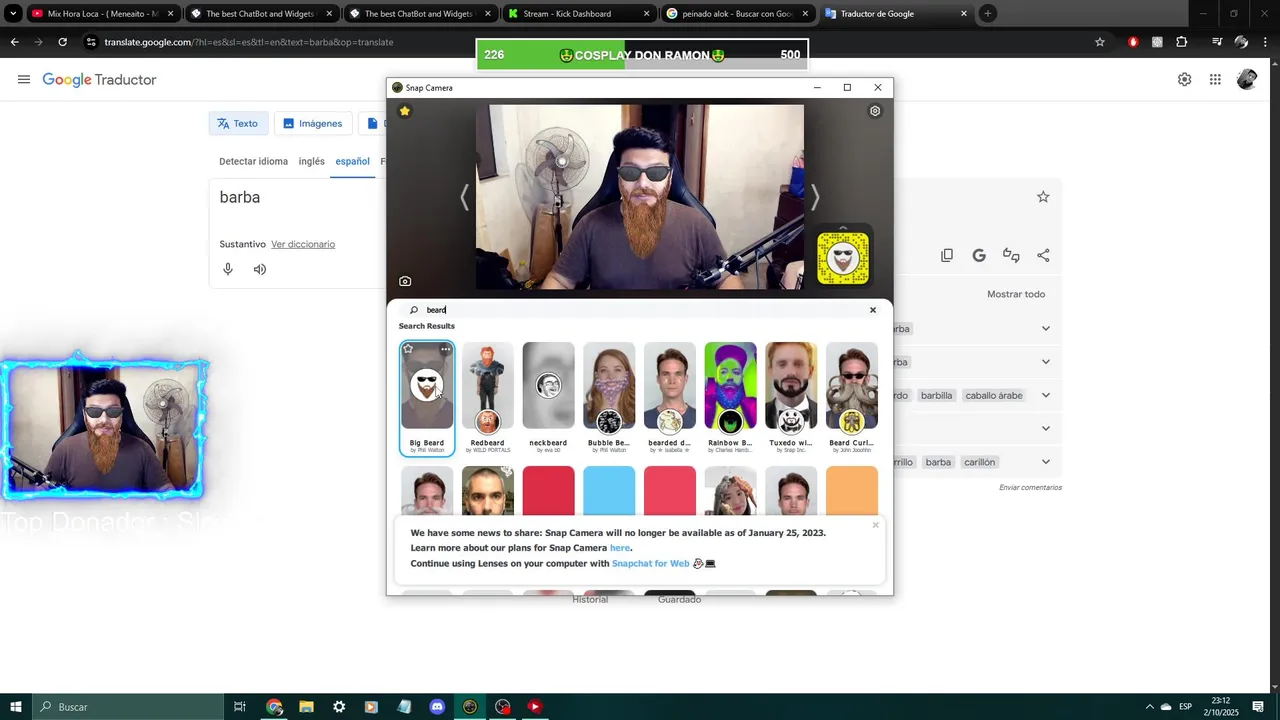This screenshot has height=720, width=1280.
Task: Select the Bubble Beard lens by Phil Walton
Action: (x=609, y=397)
